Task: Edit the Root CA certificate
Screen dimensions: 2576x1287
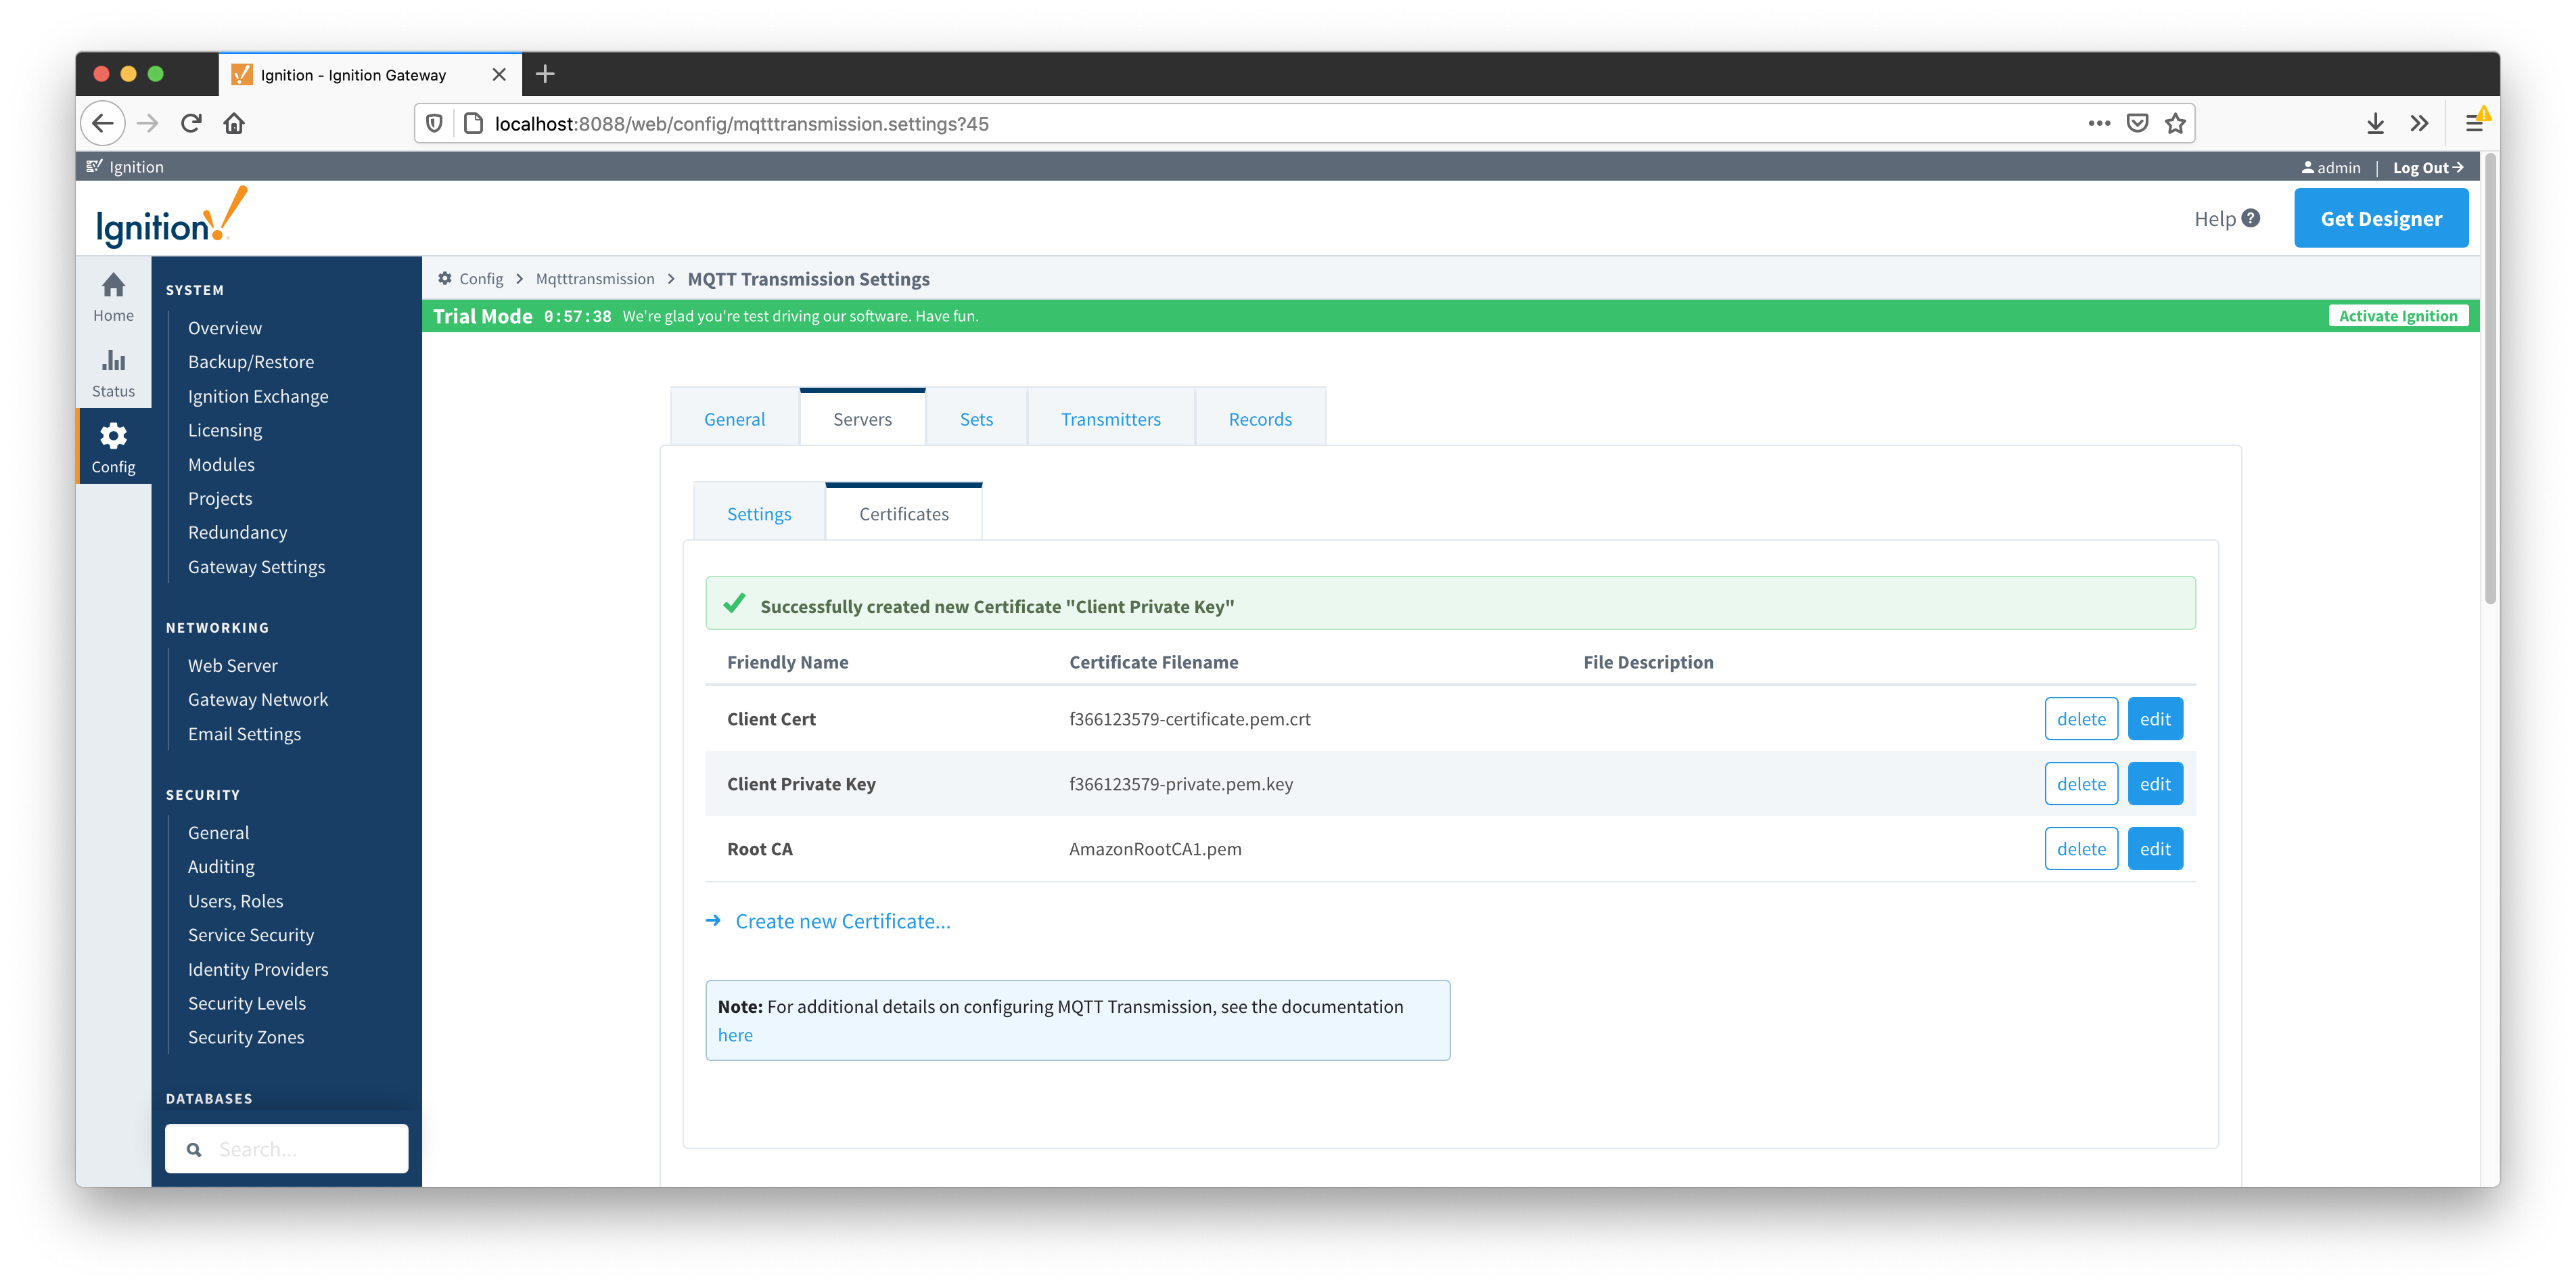Action: tap(2155, 849)
